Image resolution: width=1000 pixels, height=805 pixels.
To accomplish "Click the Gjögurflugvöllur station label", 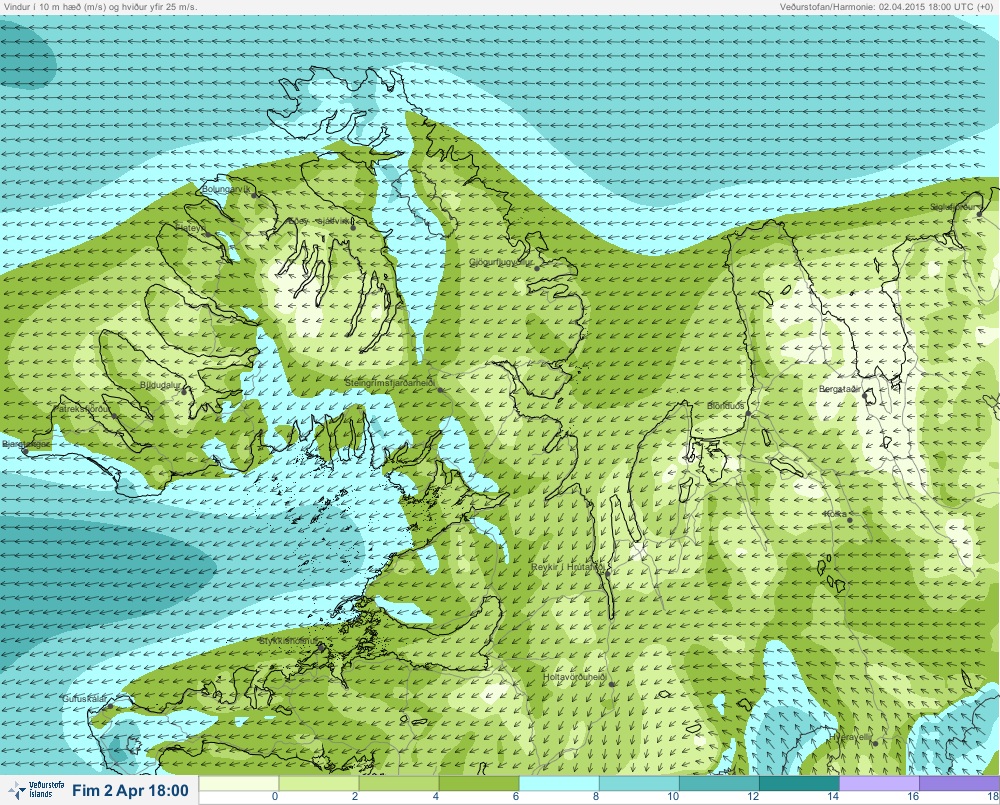I will tap(501, 262).
